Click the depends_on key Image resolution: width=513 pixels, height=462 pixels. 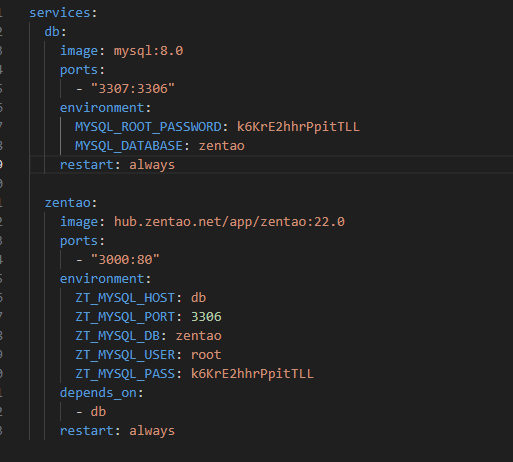98,393
